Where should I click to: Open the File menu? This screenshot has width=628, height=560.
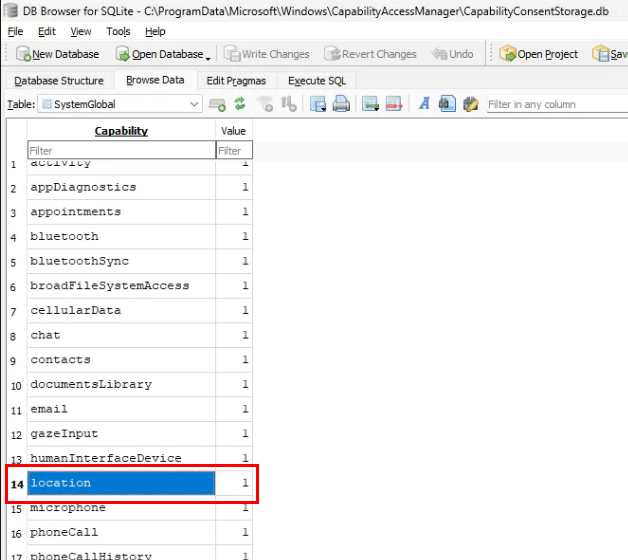(15, 31)
